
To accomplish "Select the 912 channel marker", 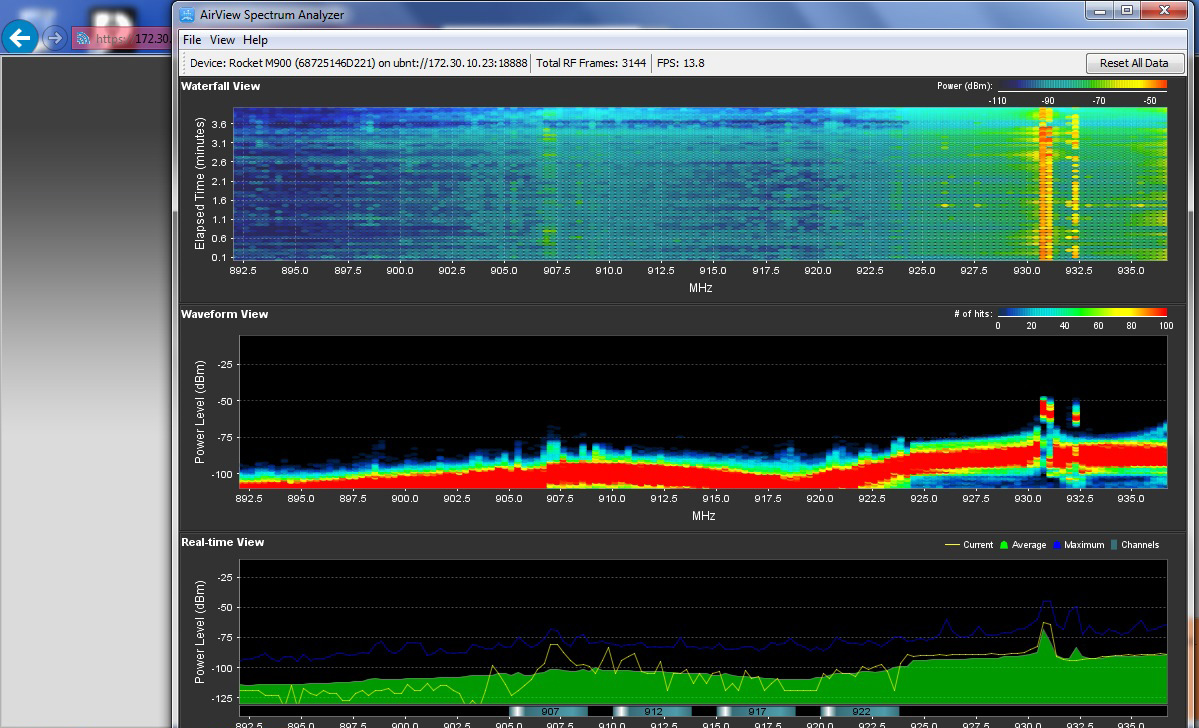I will click(652, 711).
